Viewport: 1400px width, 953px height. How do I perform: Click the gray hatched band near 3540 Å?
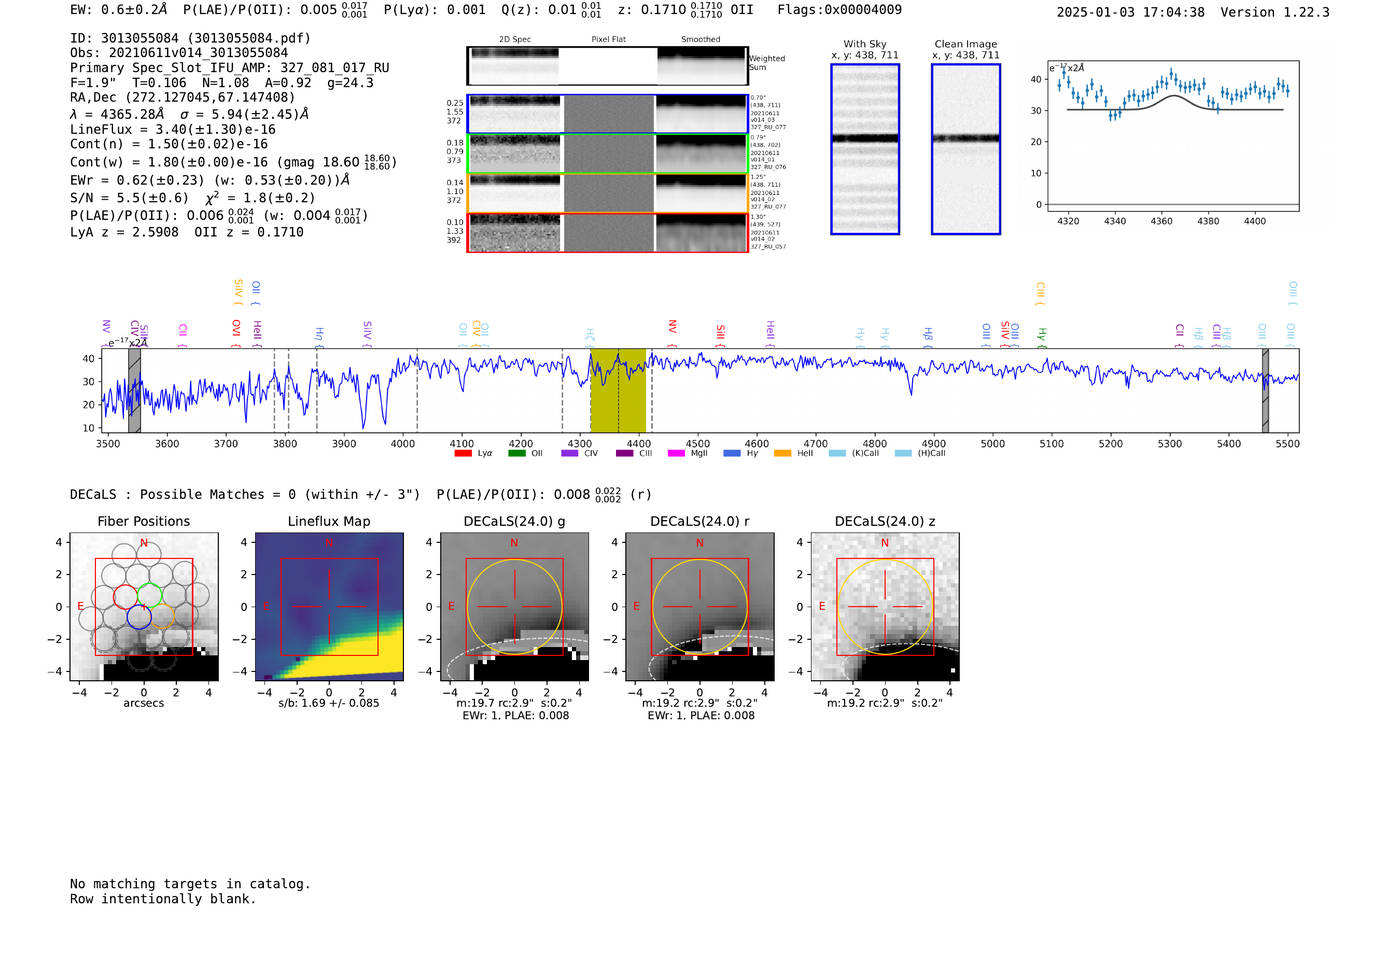tap(134, 390)
